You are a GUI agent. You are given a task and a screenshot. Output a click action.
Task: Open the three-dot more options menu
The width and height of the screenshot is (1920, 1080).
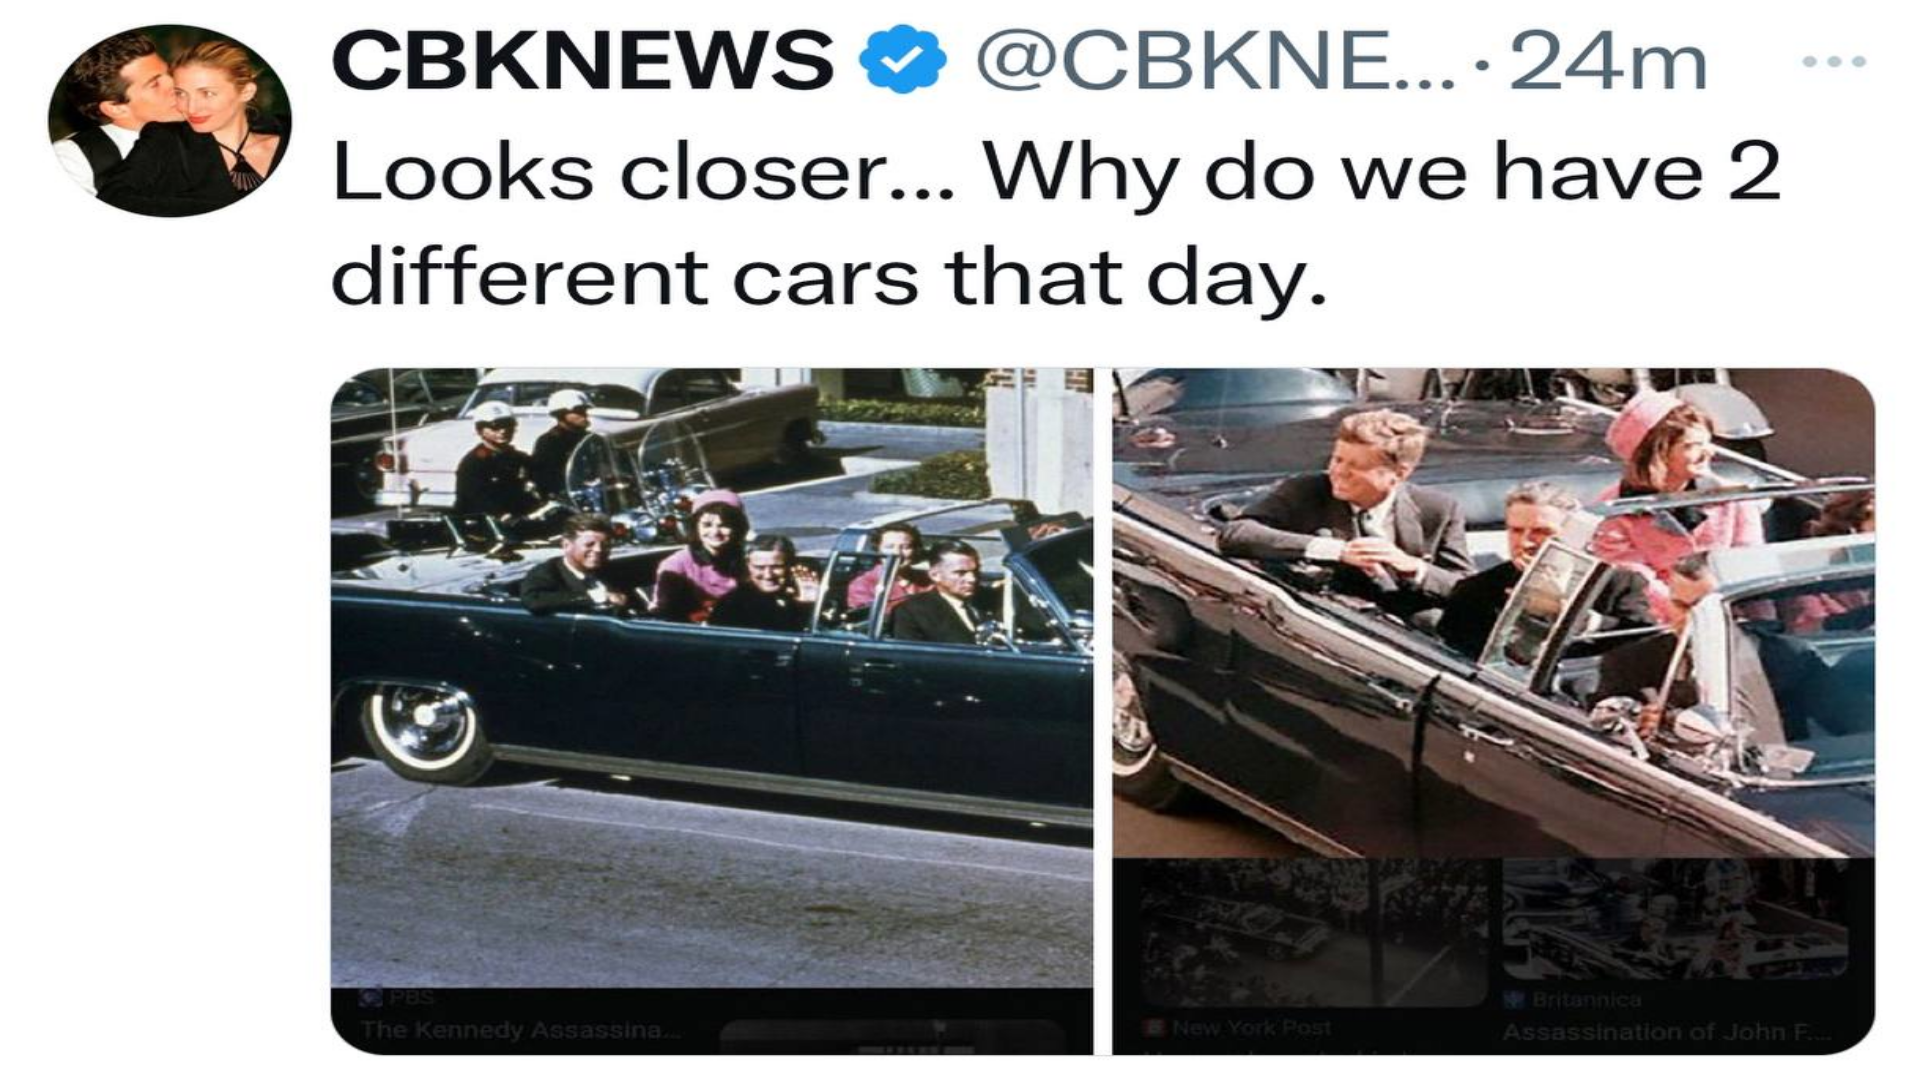point(1834,62)
